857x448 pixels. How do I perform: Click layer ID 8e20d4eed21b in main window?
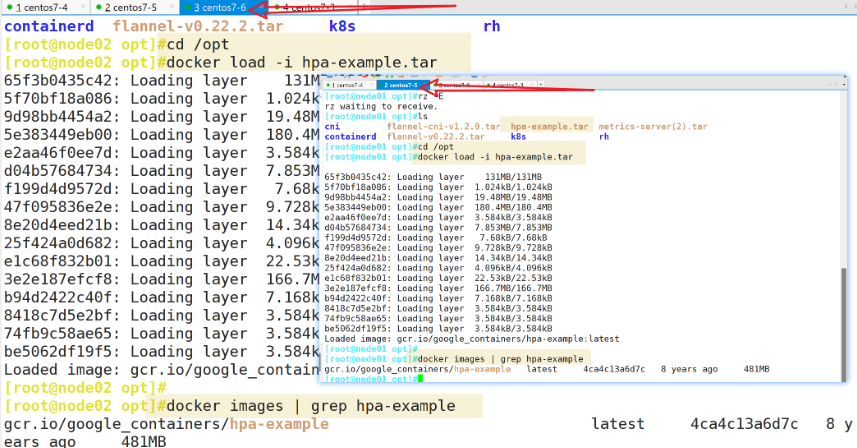click(57, 225)
